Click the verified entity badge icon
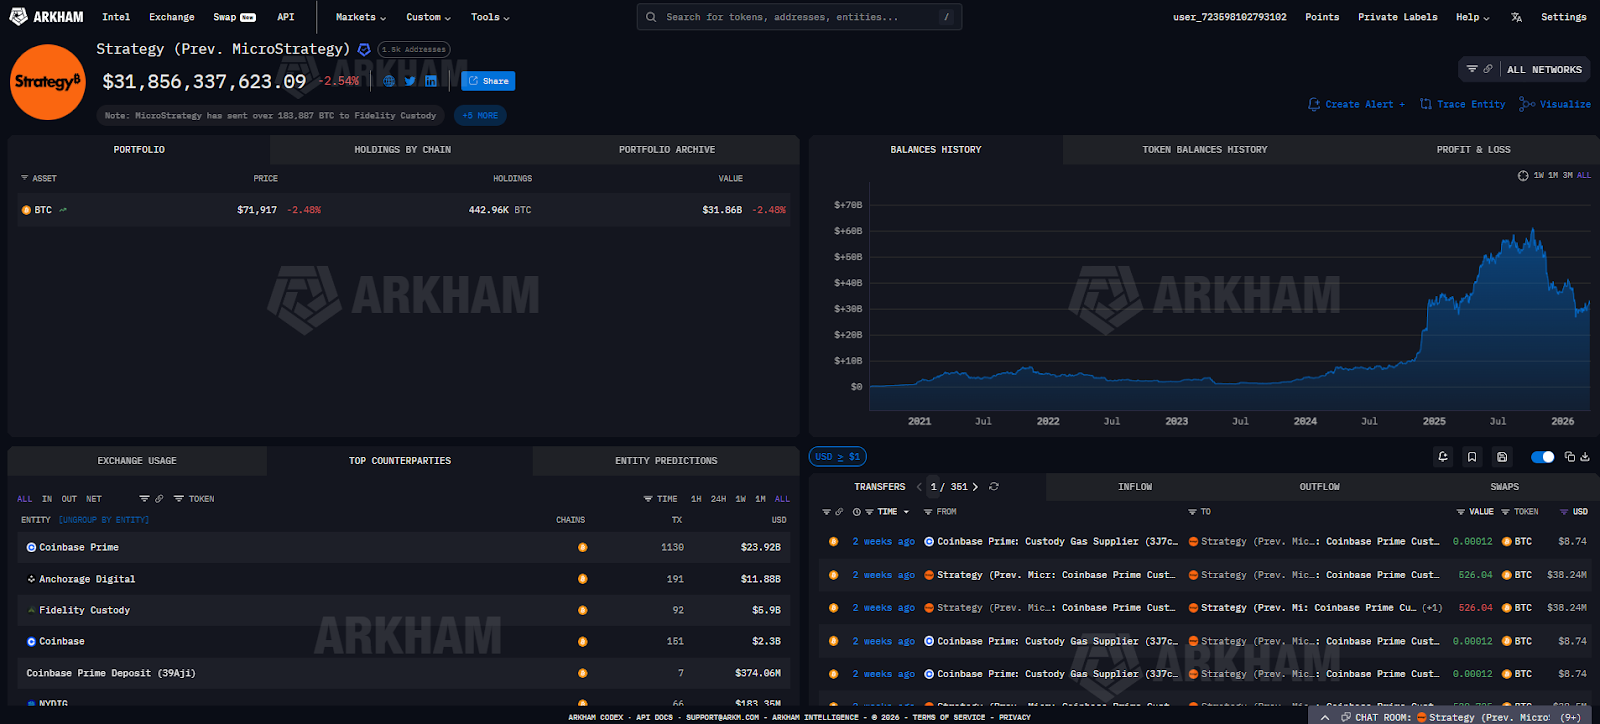Image resolution: width=1600 pixels, height=724 pixels. click(364, 49)
